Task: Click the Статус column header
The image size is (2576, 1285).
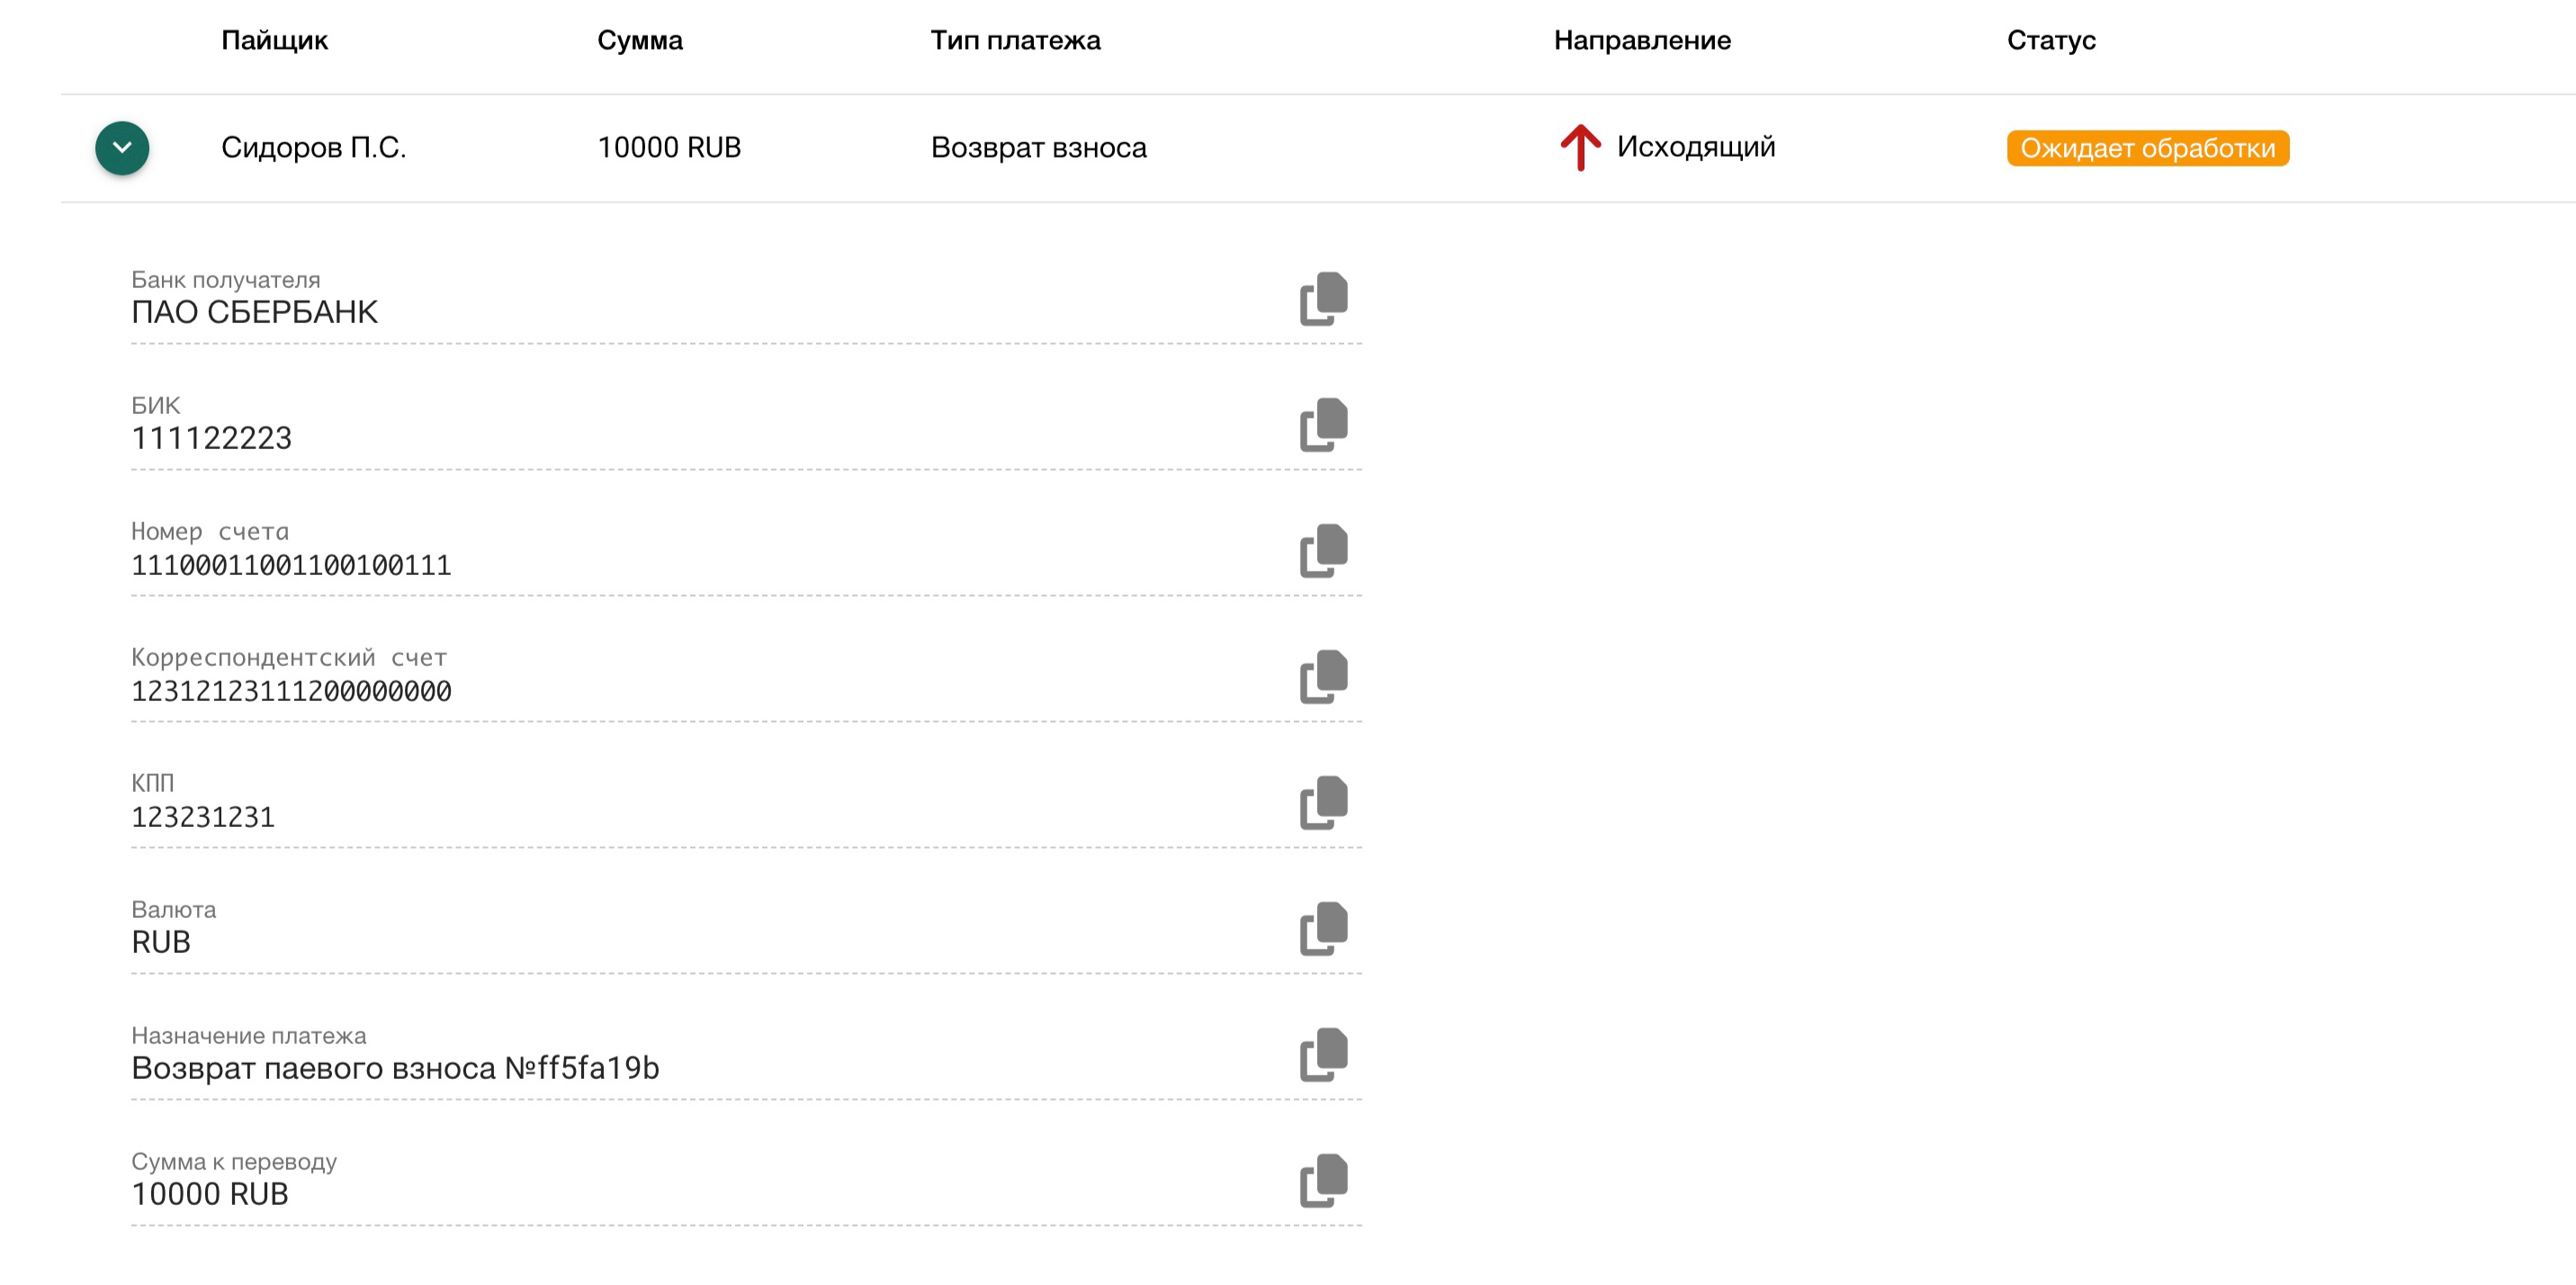Action: click(2051, 40)
